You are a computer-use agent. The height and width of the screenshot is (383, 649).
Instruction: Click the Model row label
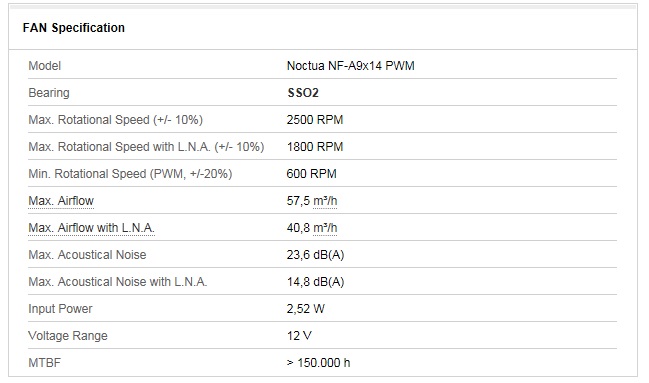pyautogui.click(x=44, y=66)
